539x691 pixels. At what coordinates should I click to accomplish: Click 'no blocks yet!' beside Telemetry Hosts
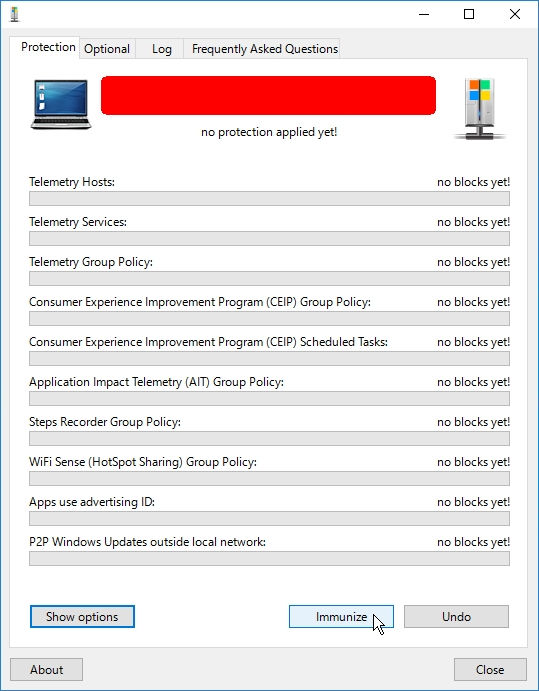(x=473, y=182)
